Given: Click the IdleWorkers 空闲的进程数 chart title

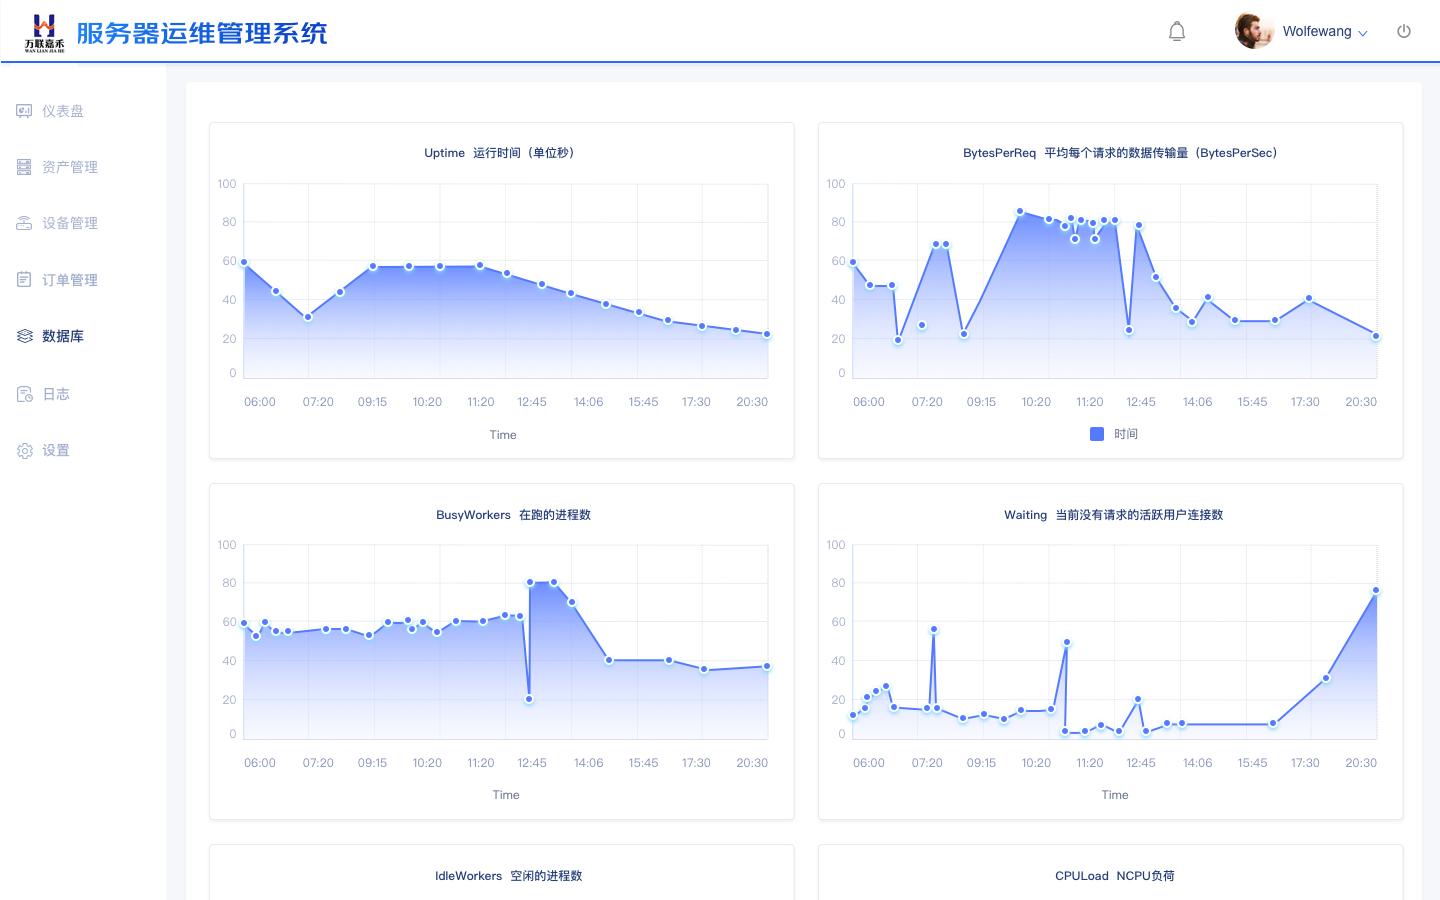Looking at the screenshot, I should coord(508,876).
